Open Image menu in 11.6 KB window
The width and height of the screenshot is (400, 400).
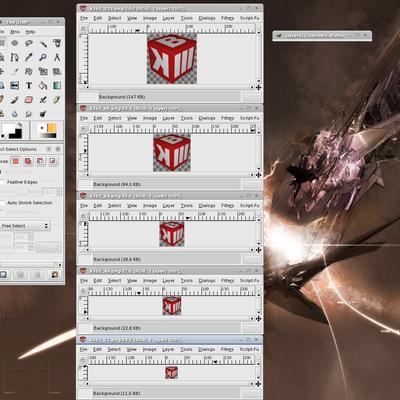click(150, 349)
